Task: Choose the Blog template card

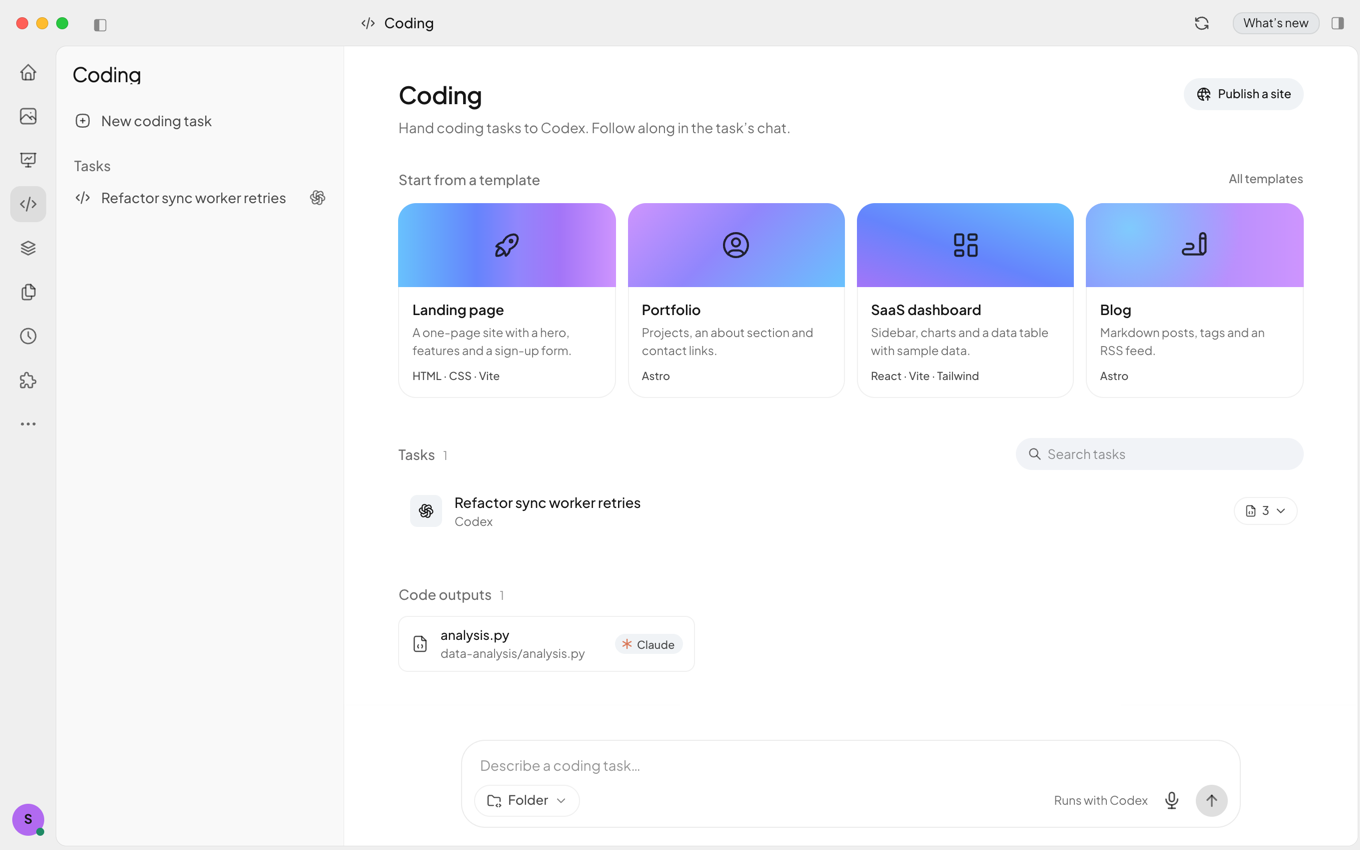Action: [1195, 300]
